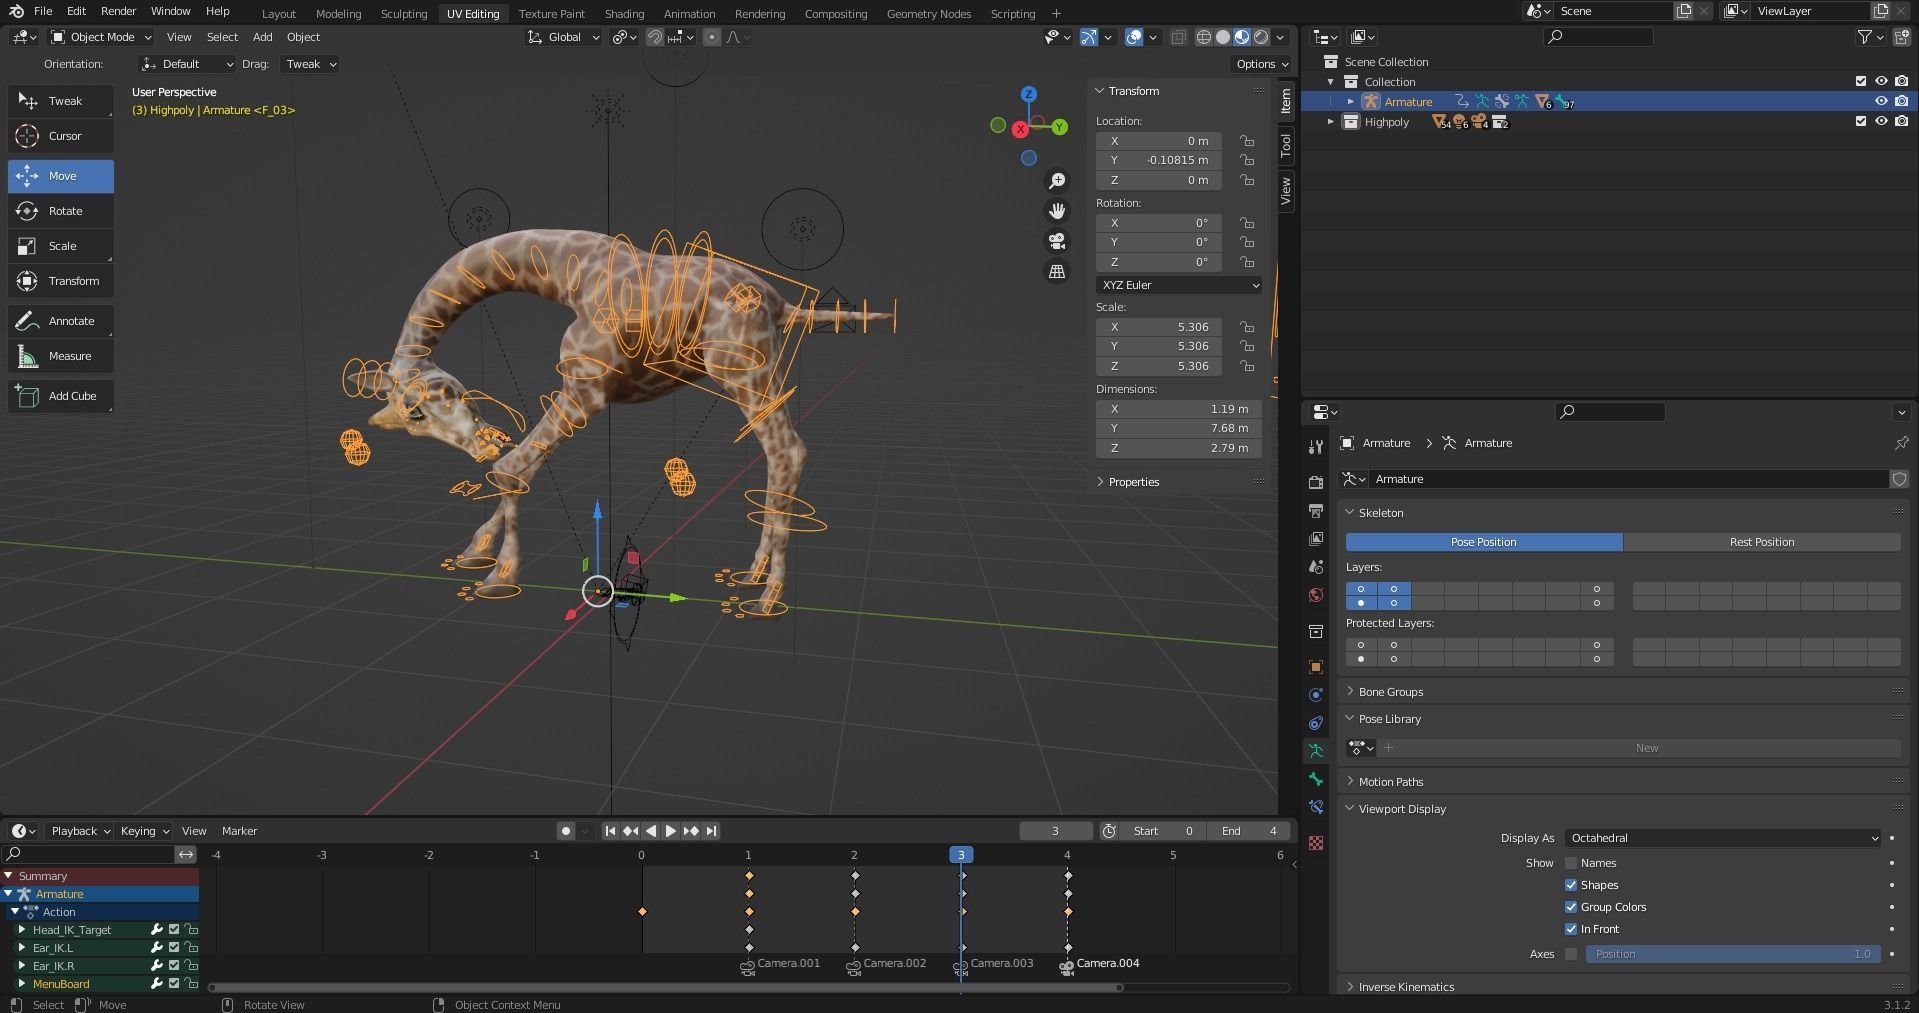Viewport: 1919px width, 1013px height.
Task: Activate the Rotate tool
Action: (61, 211)
